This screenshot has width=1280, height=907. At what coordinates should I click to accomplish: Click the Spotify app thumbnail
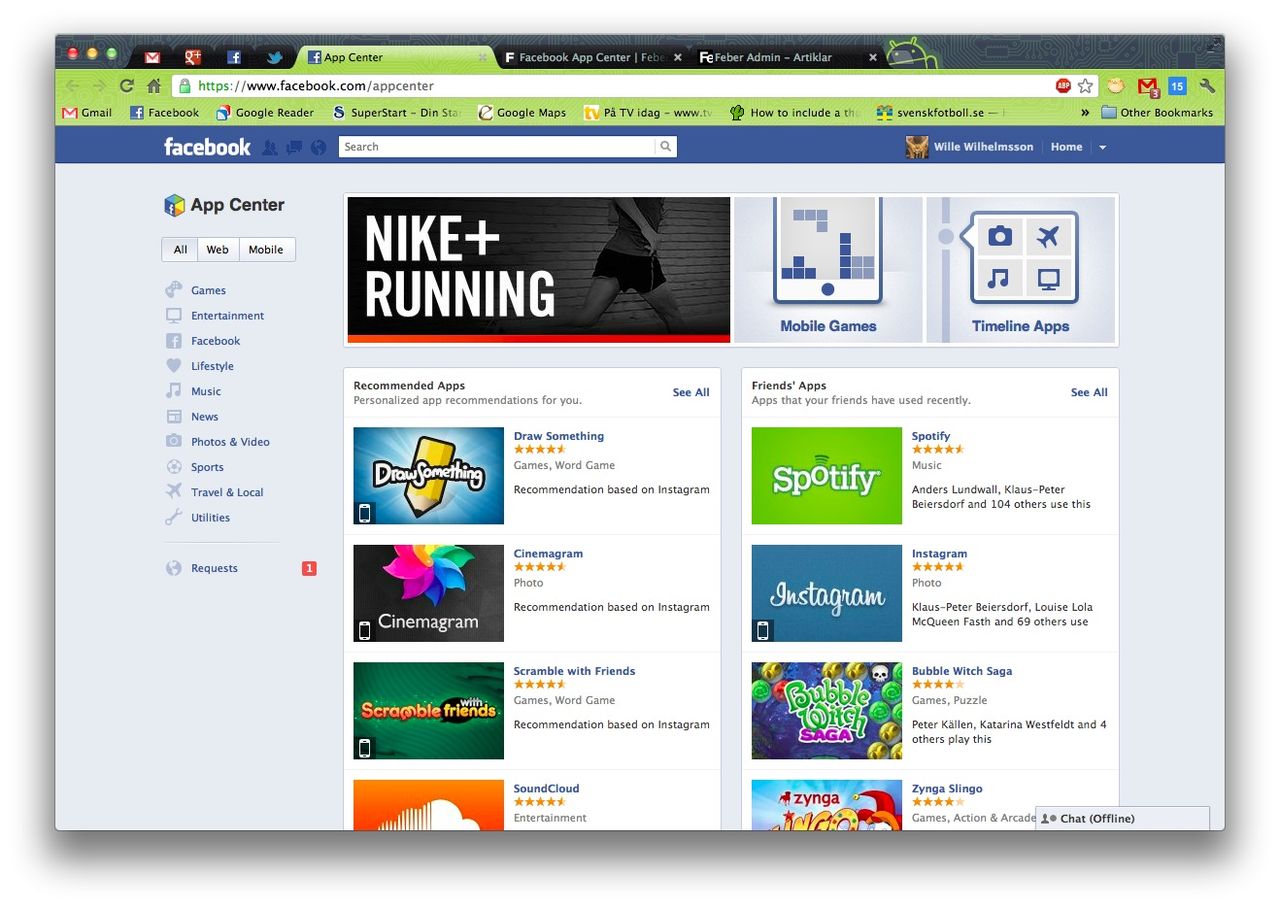(827, 476)
